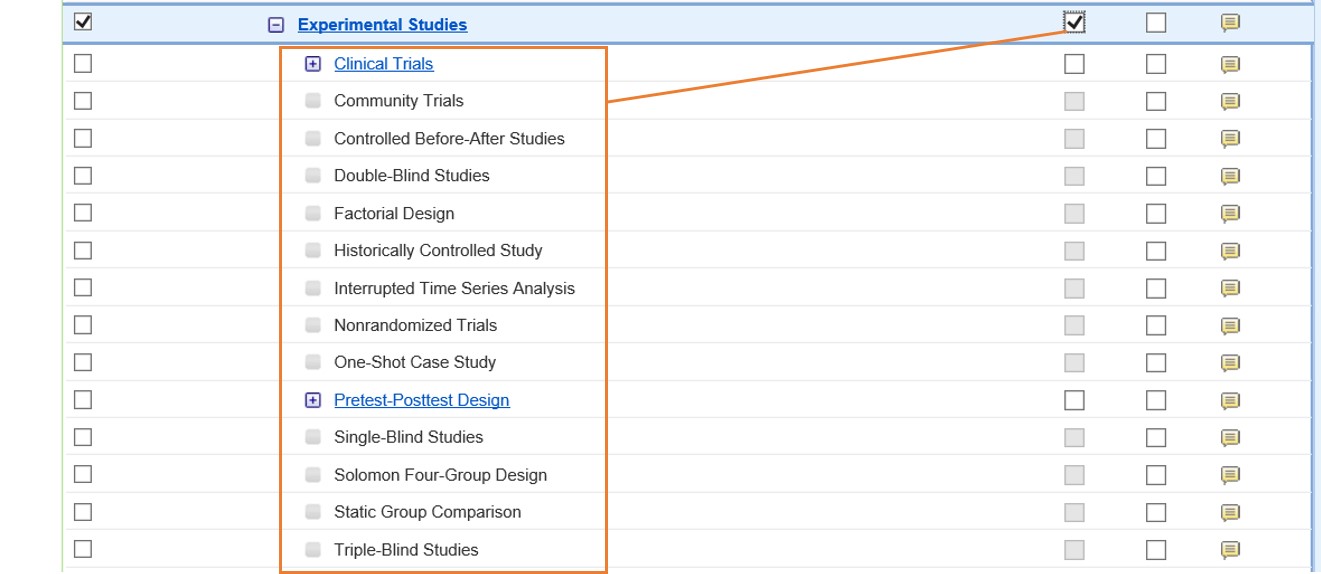Select the leftmost checkbox for Solomon Four-Group Design

click(83, 474)
